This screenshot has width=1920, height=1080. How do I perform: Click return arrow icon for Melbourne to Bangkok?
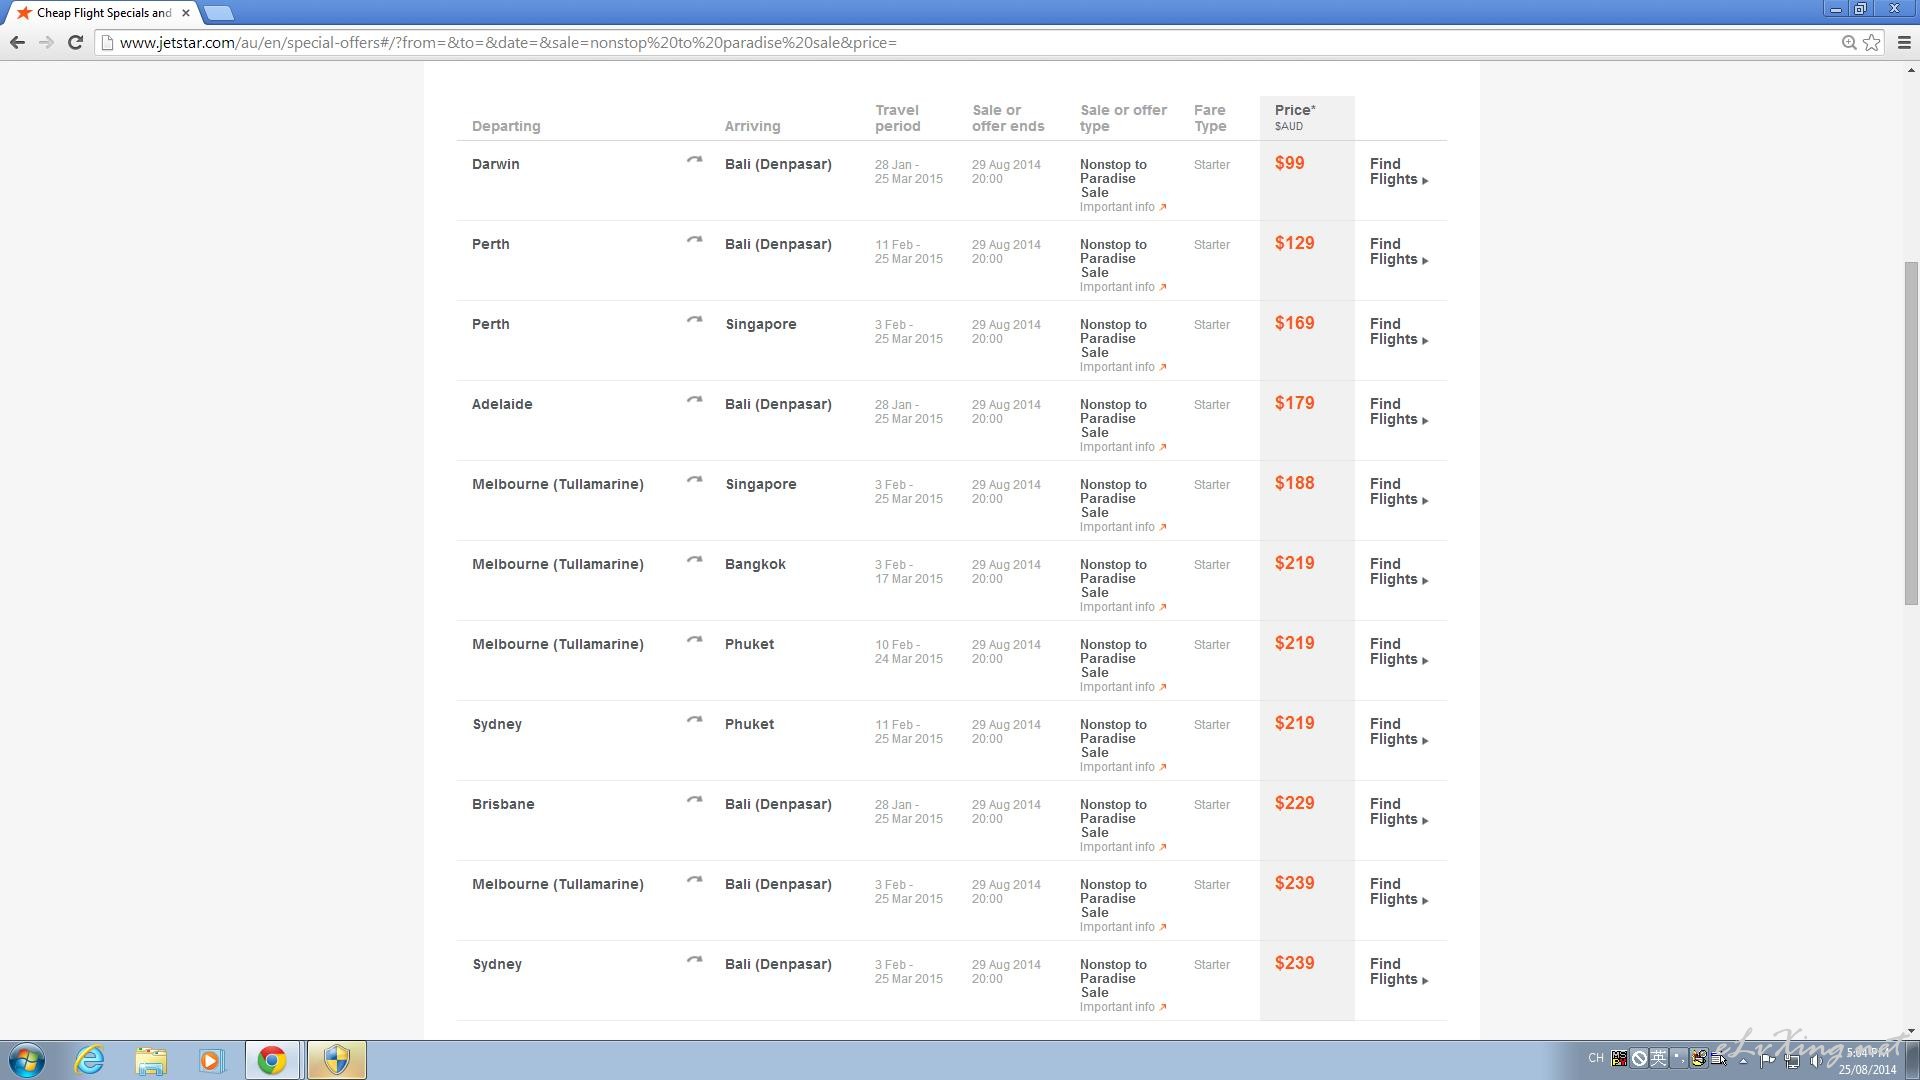[x=694, y=560]
